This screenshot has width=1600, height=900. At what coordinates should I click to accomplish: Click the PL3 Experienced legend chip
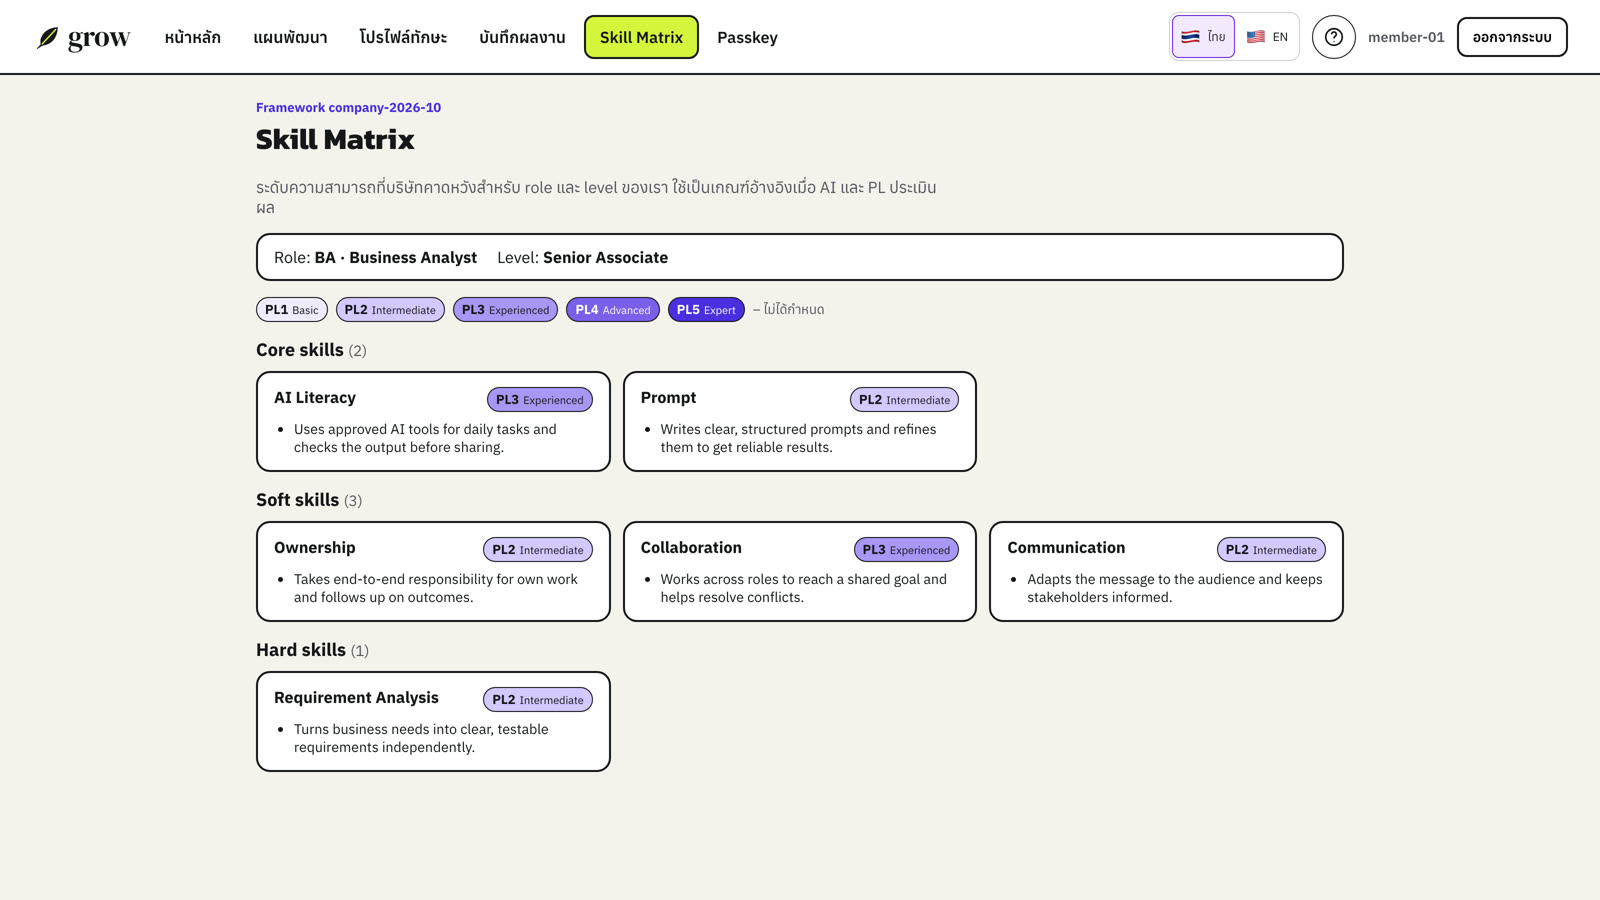point(505,310)
